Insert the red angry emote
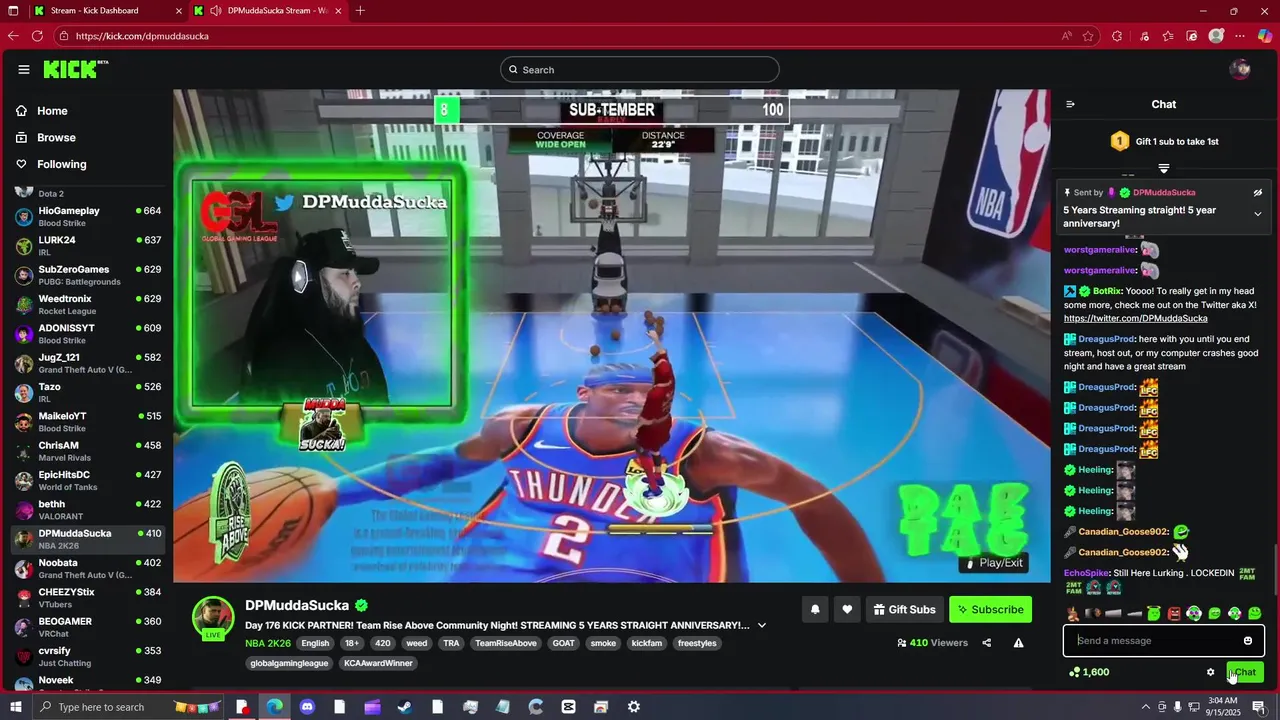Viewport: 1280px width, 720px height. click(x=1174, y=613)
